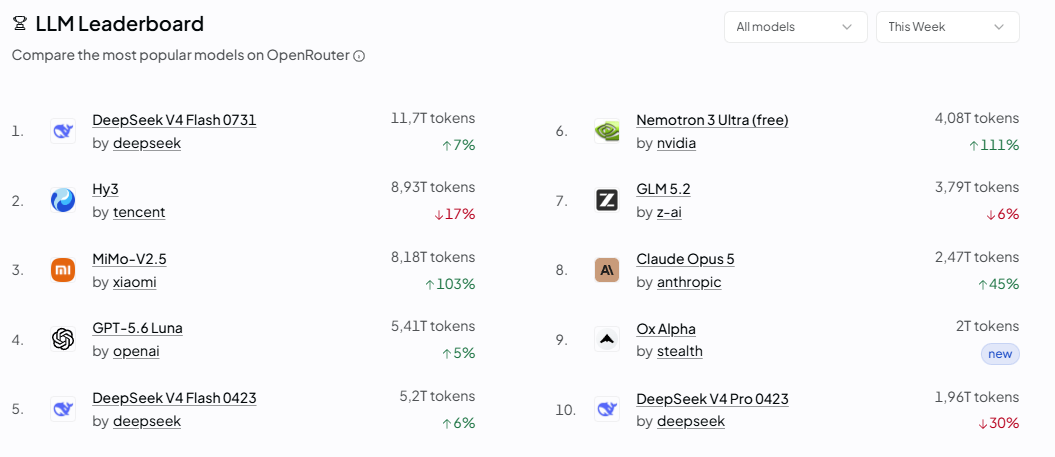The image size is (1055, 457).
Task: Click the Tencent Hy3 blue swirl icon
Action: point(63,201)
